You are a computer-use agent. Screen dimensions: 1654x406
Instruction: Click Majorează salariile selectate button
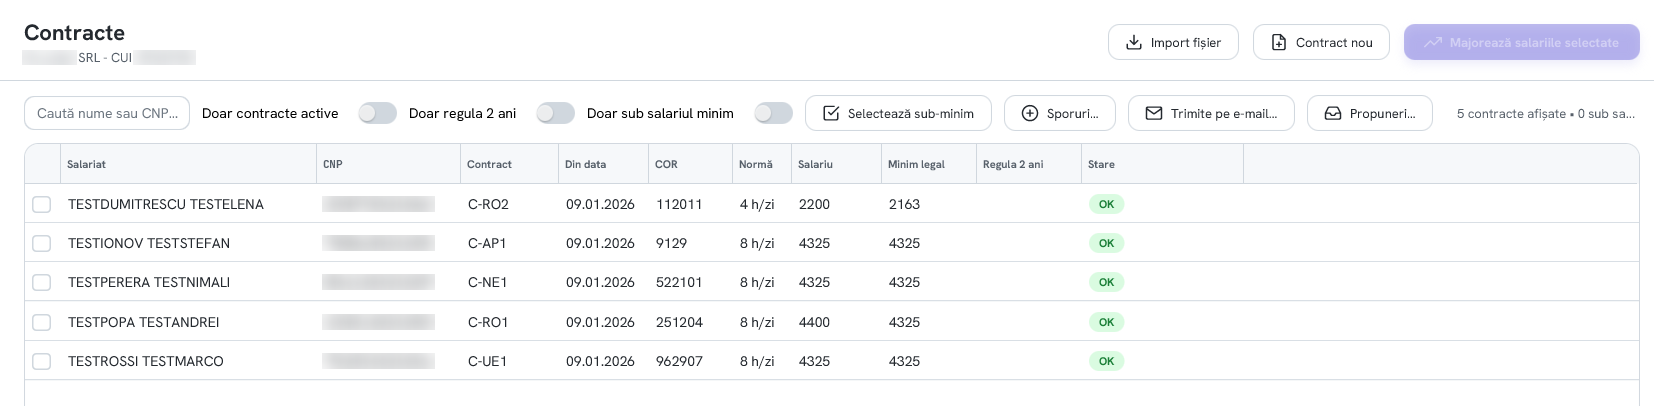[1521, 42]
